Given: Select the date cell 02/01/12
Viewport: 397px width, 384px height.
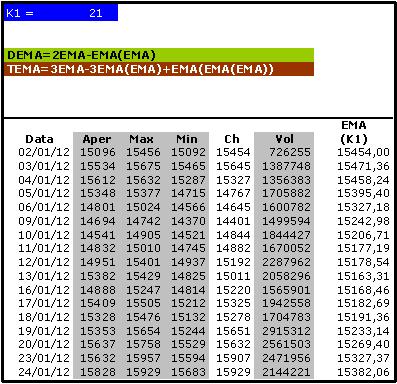Looking at the screenshot, I should 44,152.
